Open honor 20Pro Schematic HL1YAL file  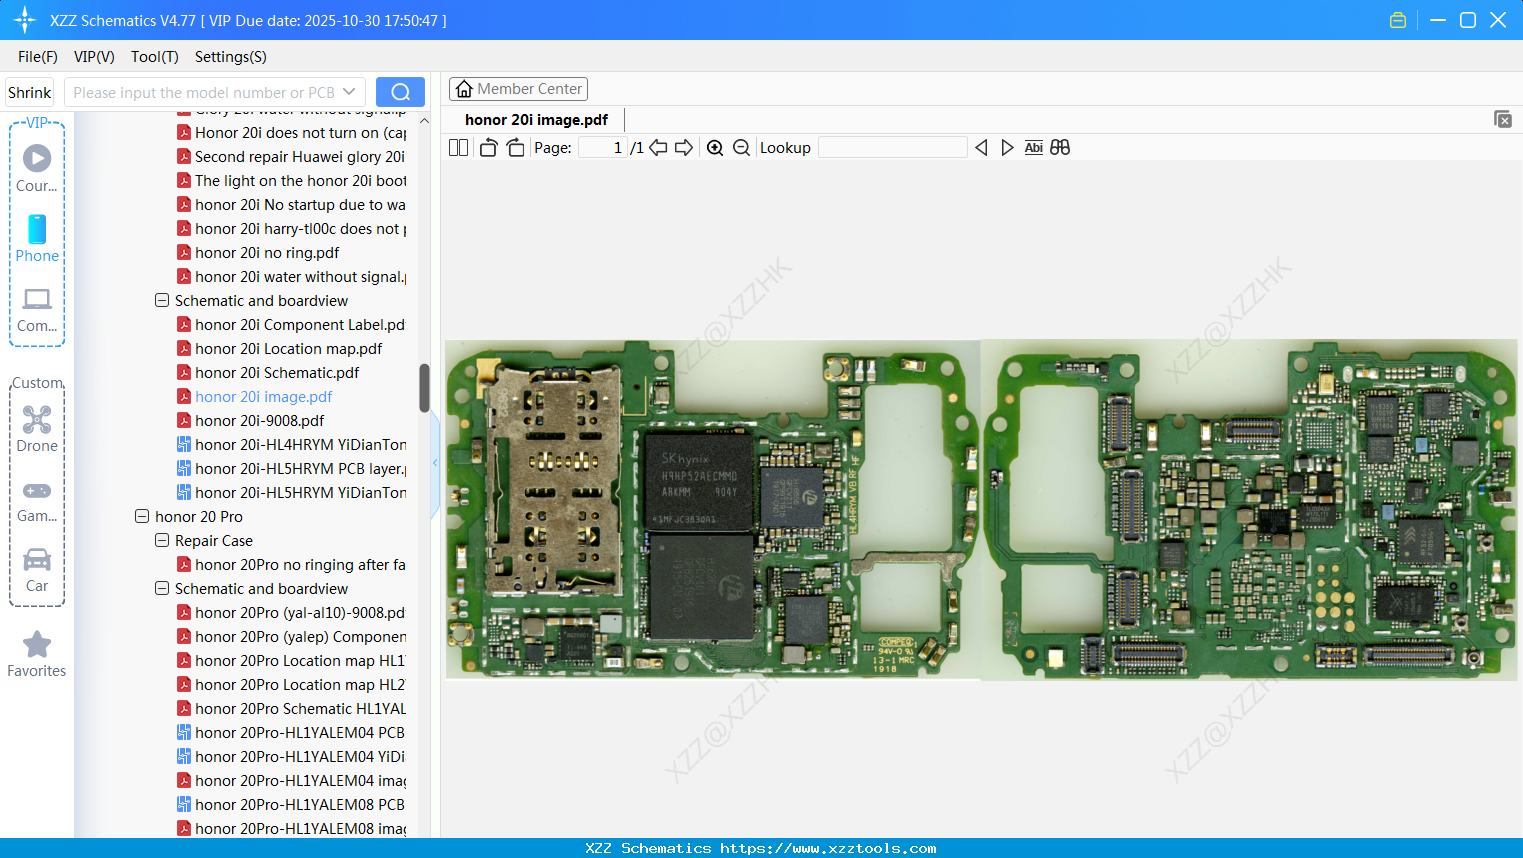coord(291,708)
